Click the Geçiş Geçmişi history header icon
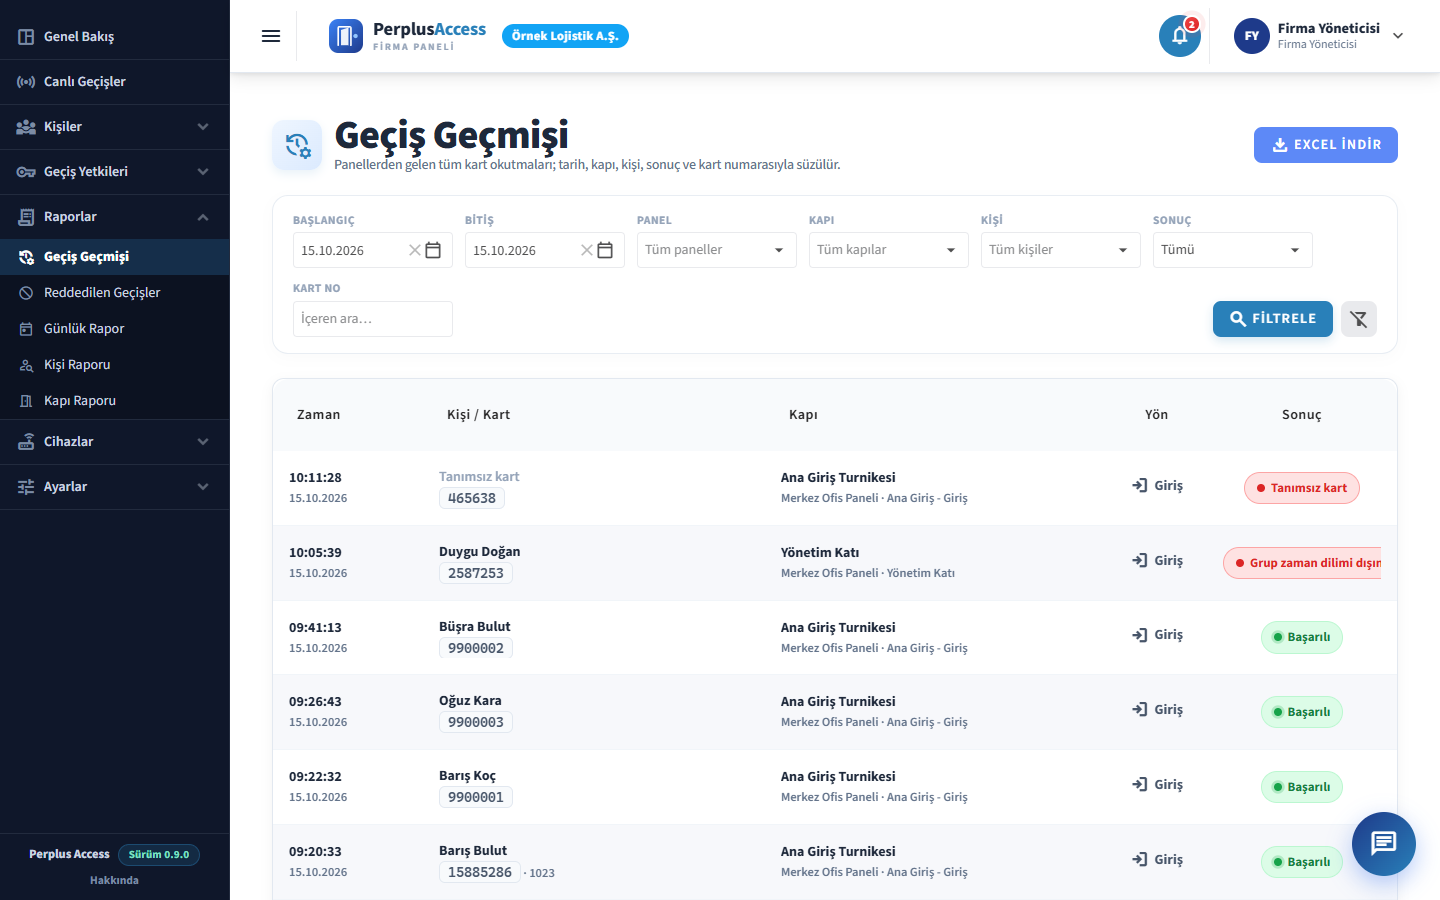This screenshot has height=900, width=1440. (x=297, y=145)
